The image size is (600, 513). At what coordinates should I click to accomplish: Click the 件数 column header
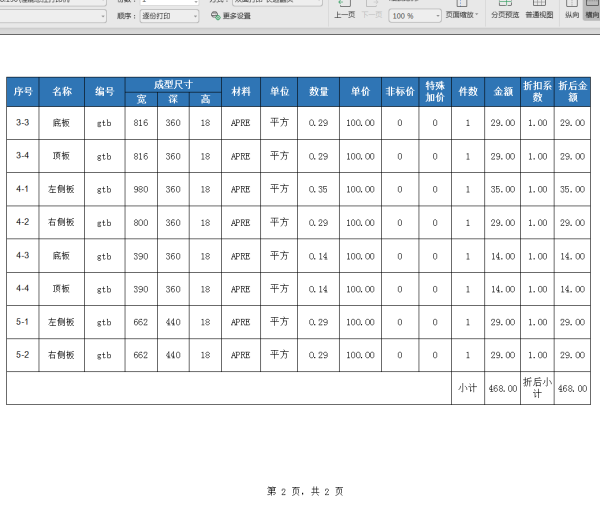pyautogui.click(x=468, y=92)
